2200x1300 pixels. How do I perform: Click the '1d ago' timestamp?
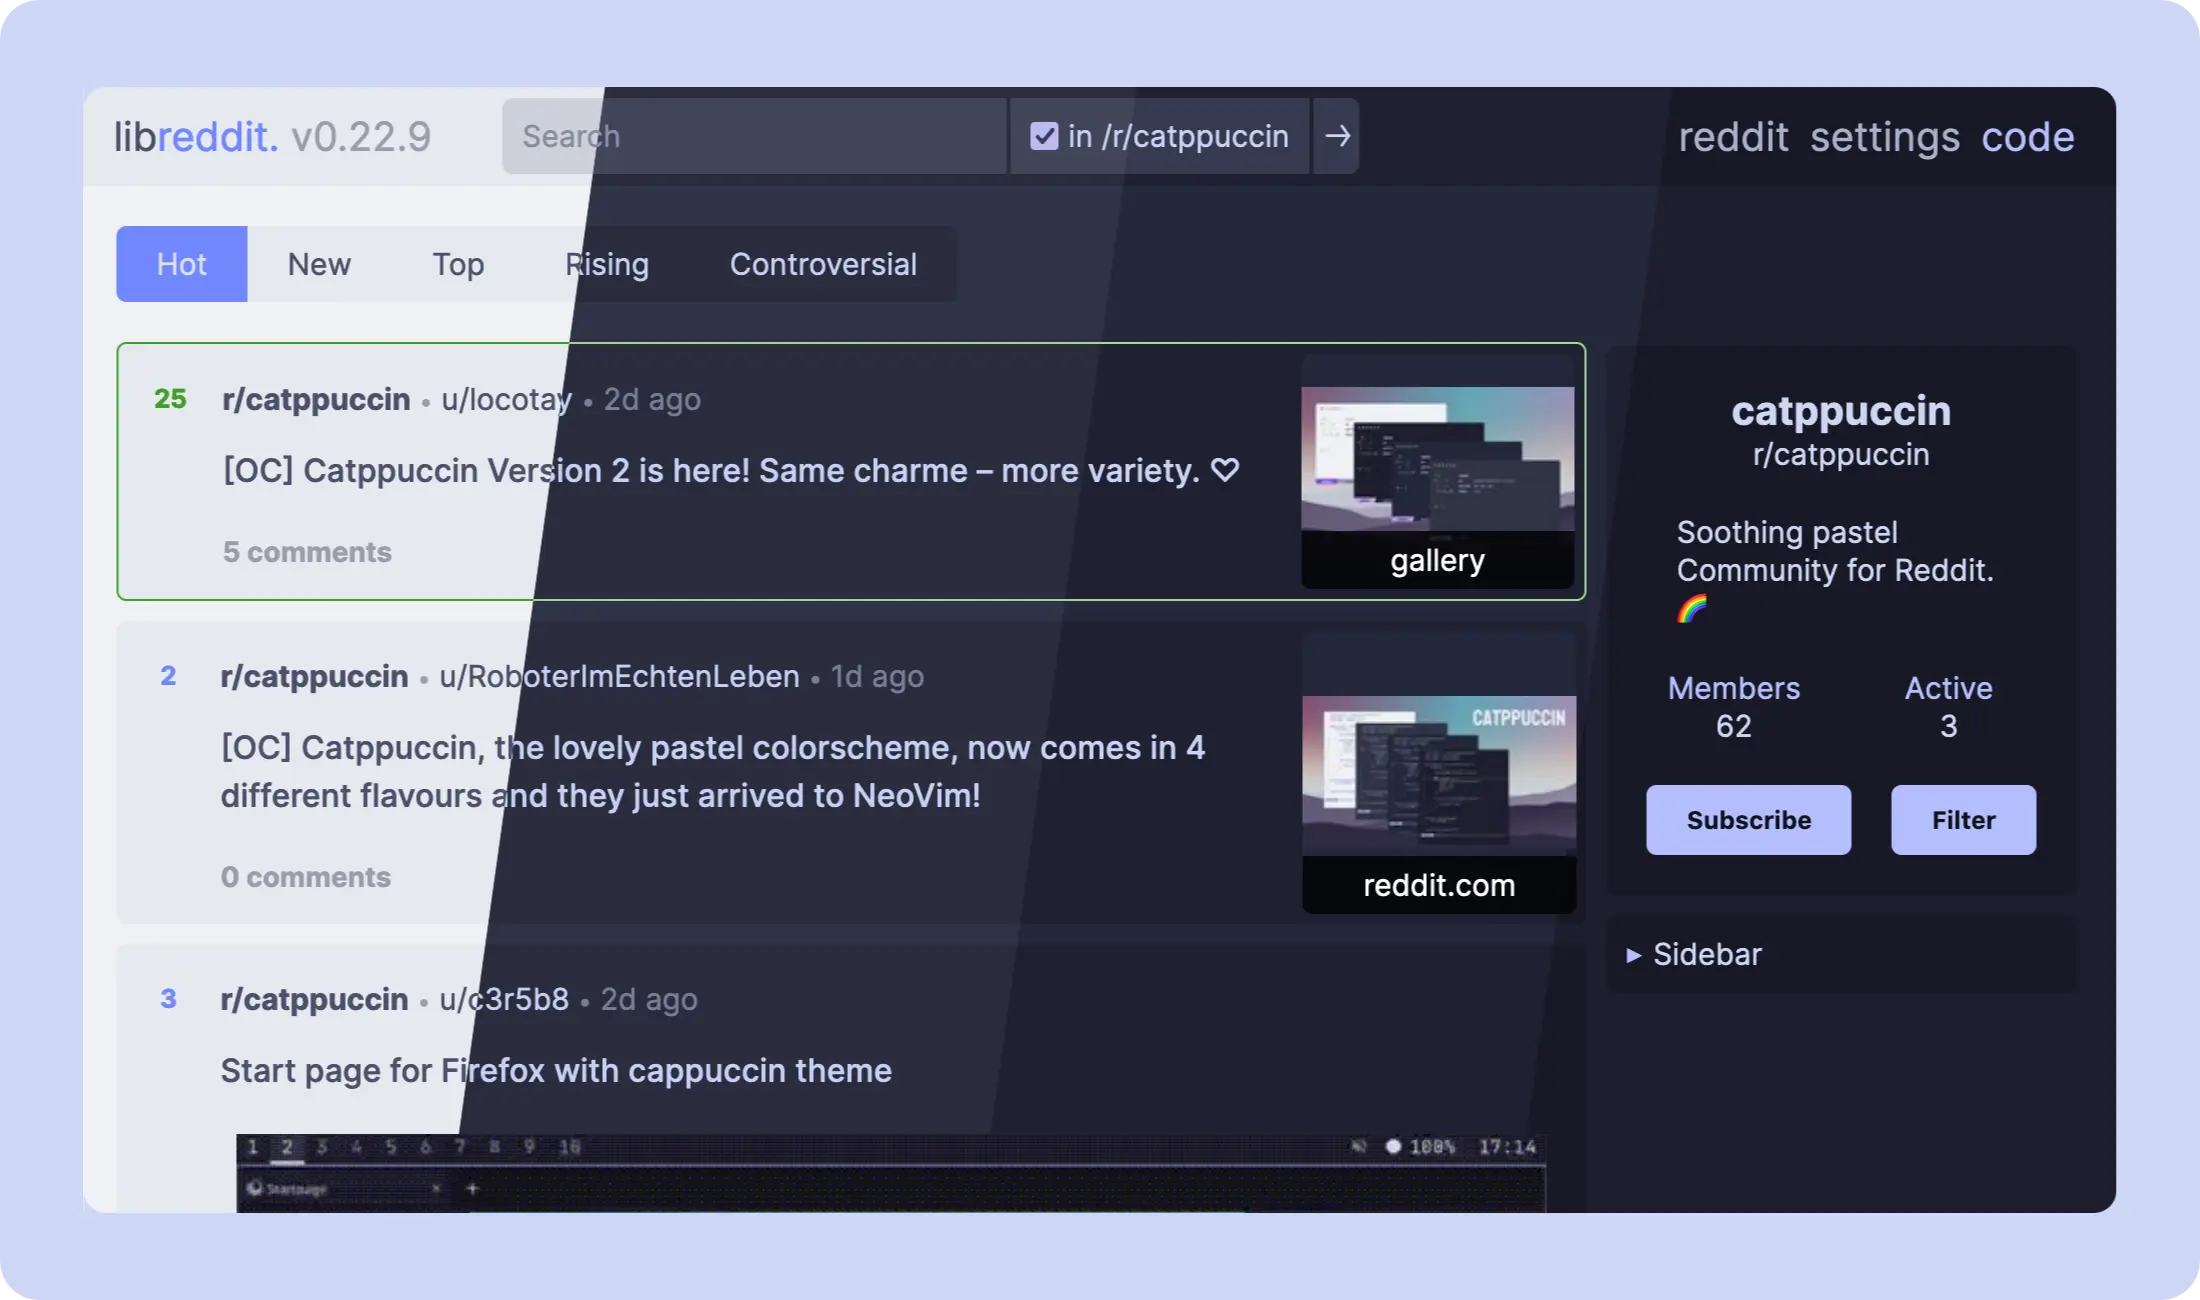click(x=877, y=676)
